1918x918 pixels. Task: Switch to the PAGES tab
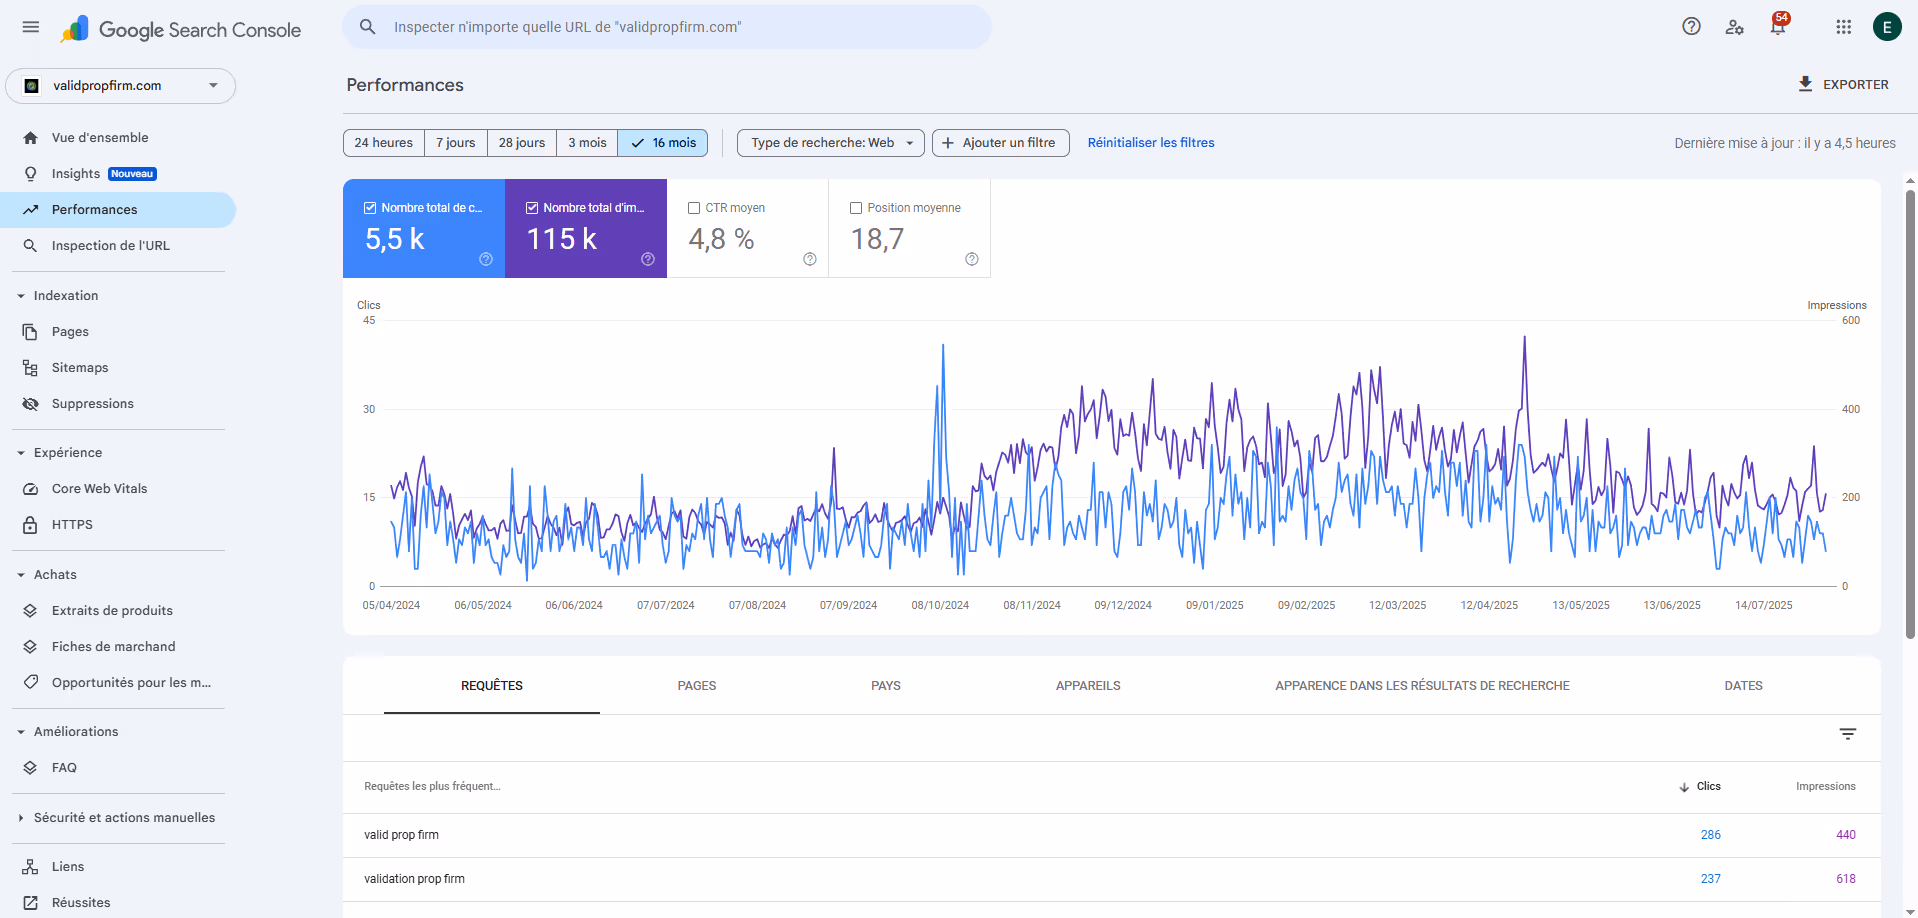click(x=697, y=686)
